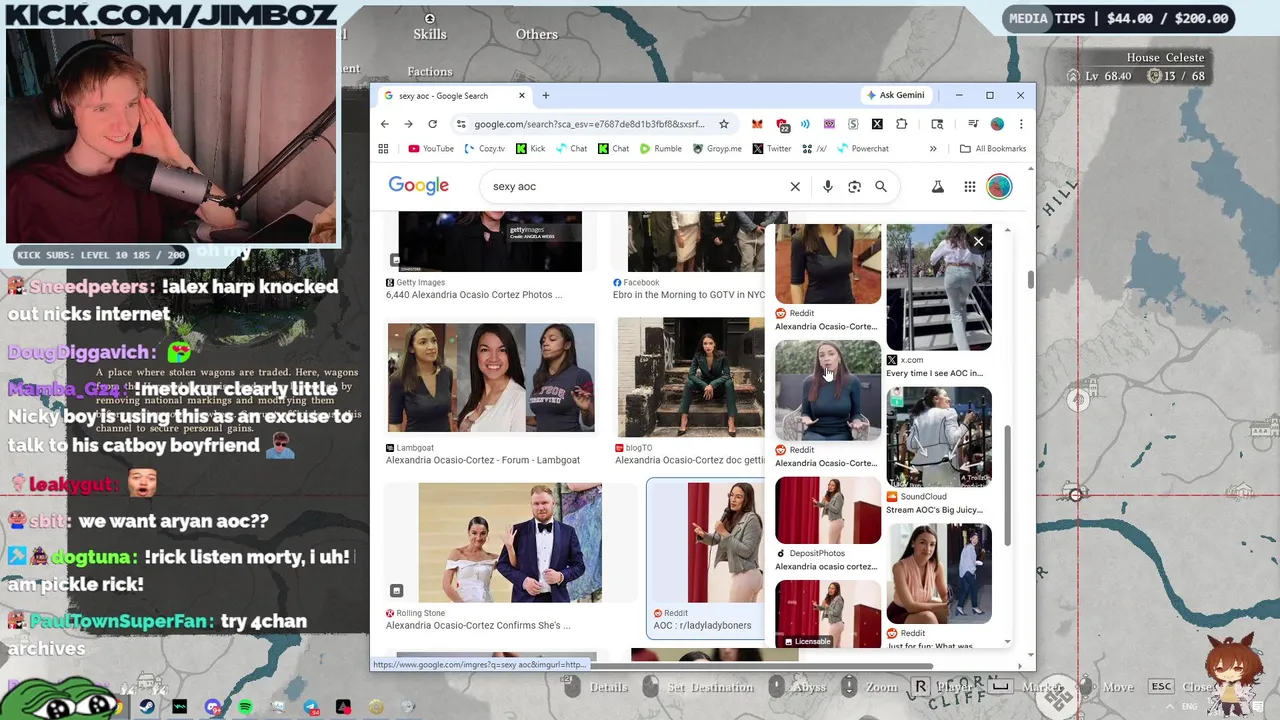Image resolution: width=1280 pixels, height=720 pixels.
Task: Open the x.com related image in side panel
Action: [x=938, y=288]
